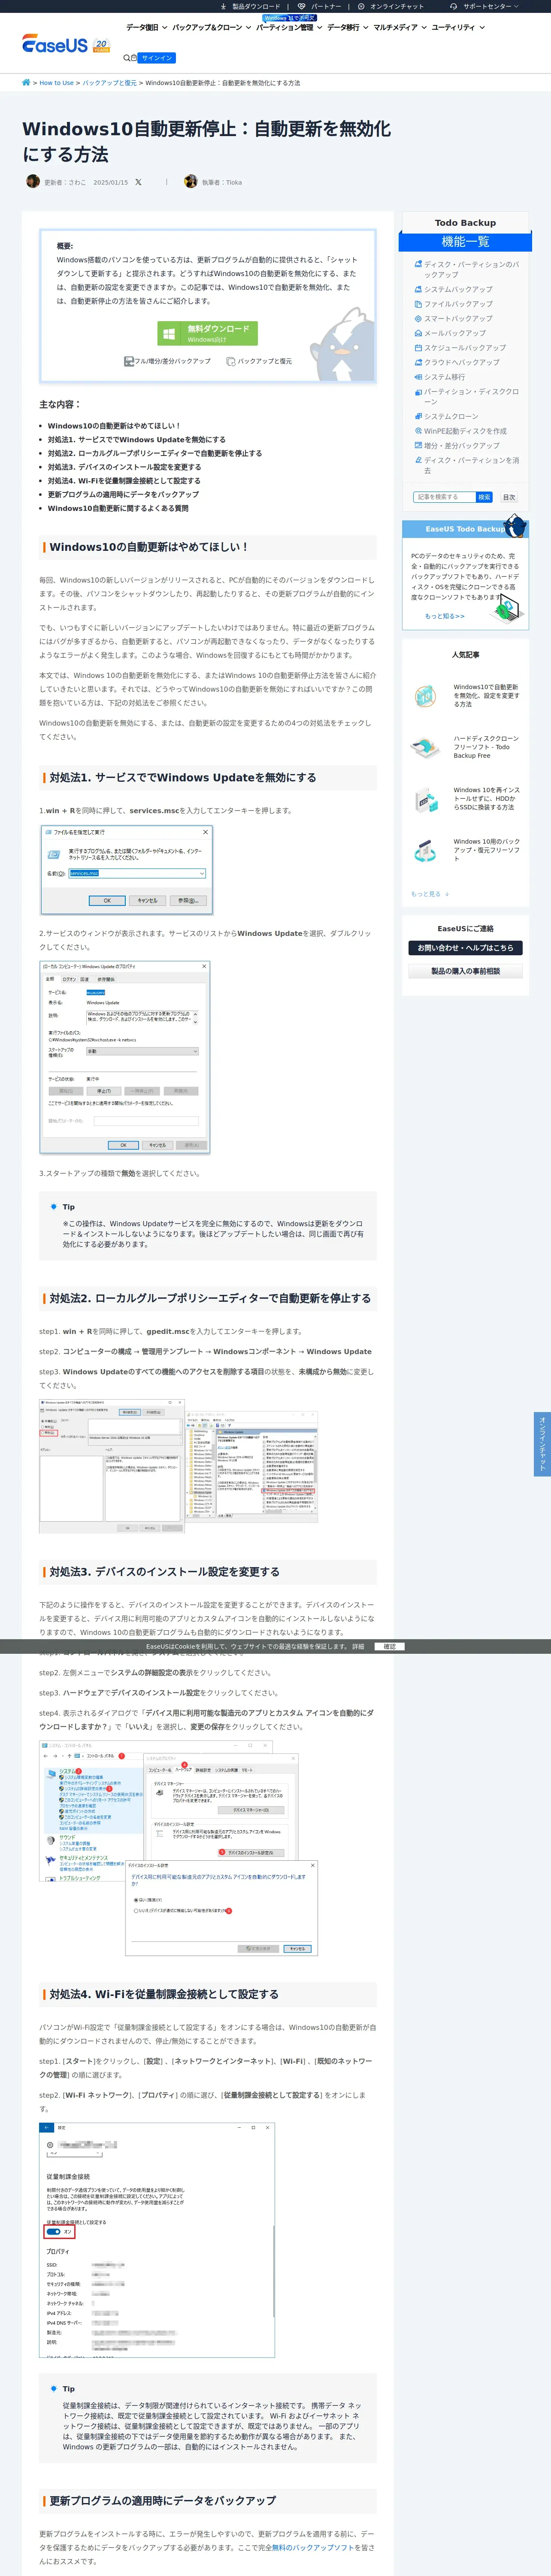This screenshot has width=551, height=2576.
Task: Open the もっと知る>> link
Action: [x=444, y=616]
